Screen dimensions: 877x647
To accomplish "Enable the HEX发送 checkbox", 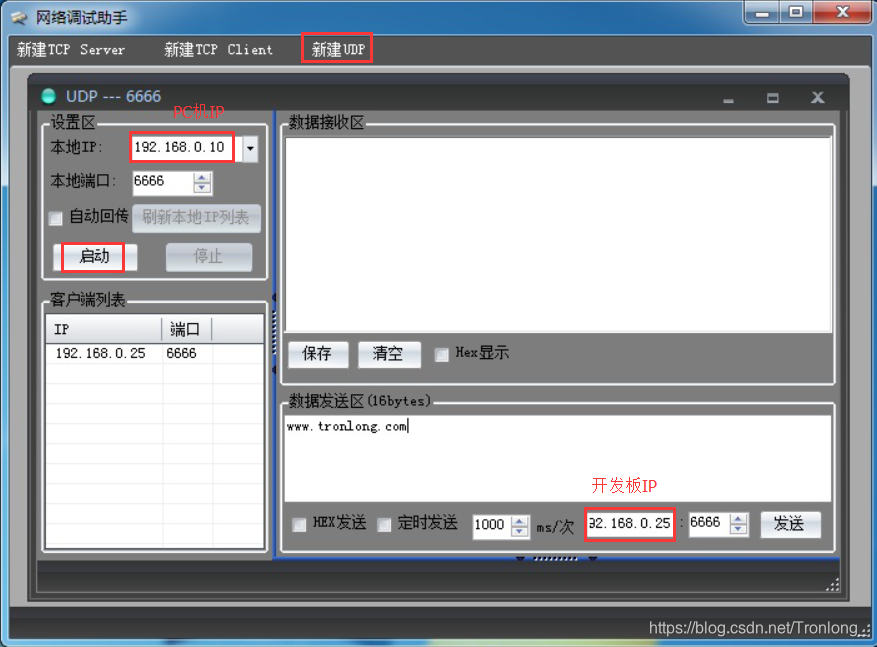I will tap(299, 525).
